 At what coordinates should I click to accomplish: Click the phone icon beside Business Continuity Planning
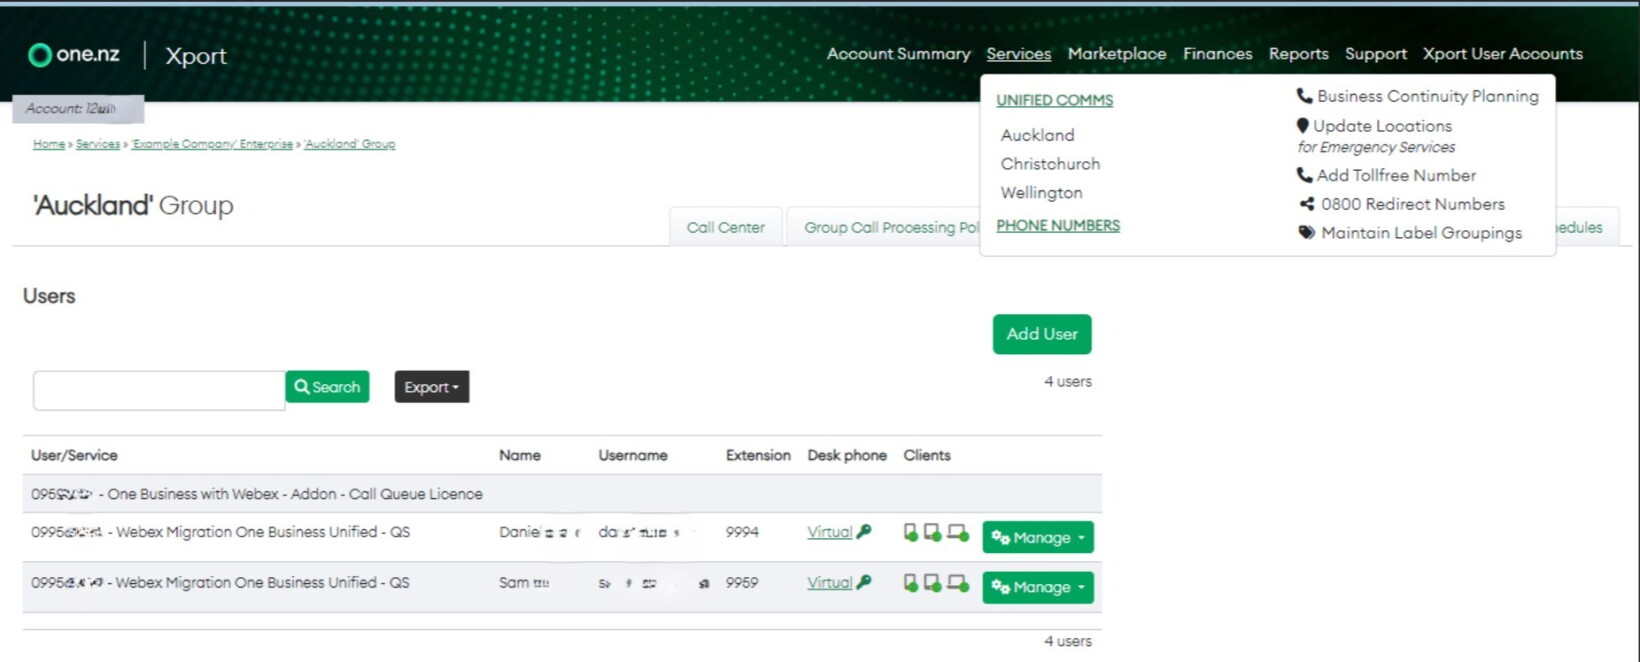1304,96
